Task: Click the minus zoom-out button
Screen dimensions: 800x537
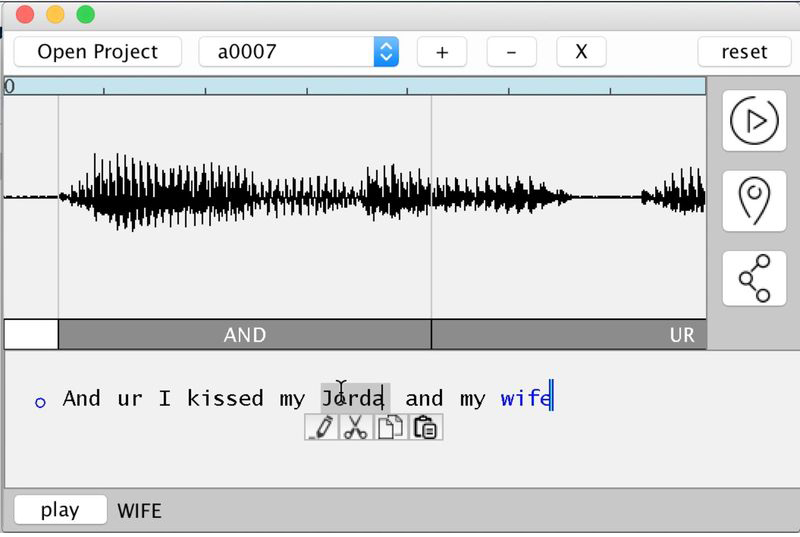Action: 511,52
